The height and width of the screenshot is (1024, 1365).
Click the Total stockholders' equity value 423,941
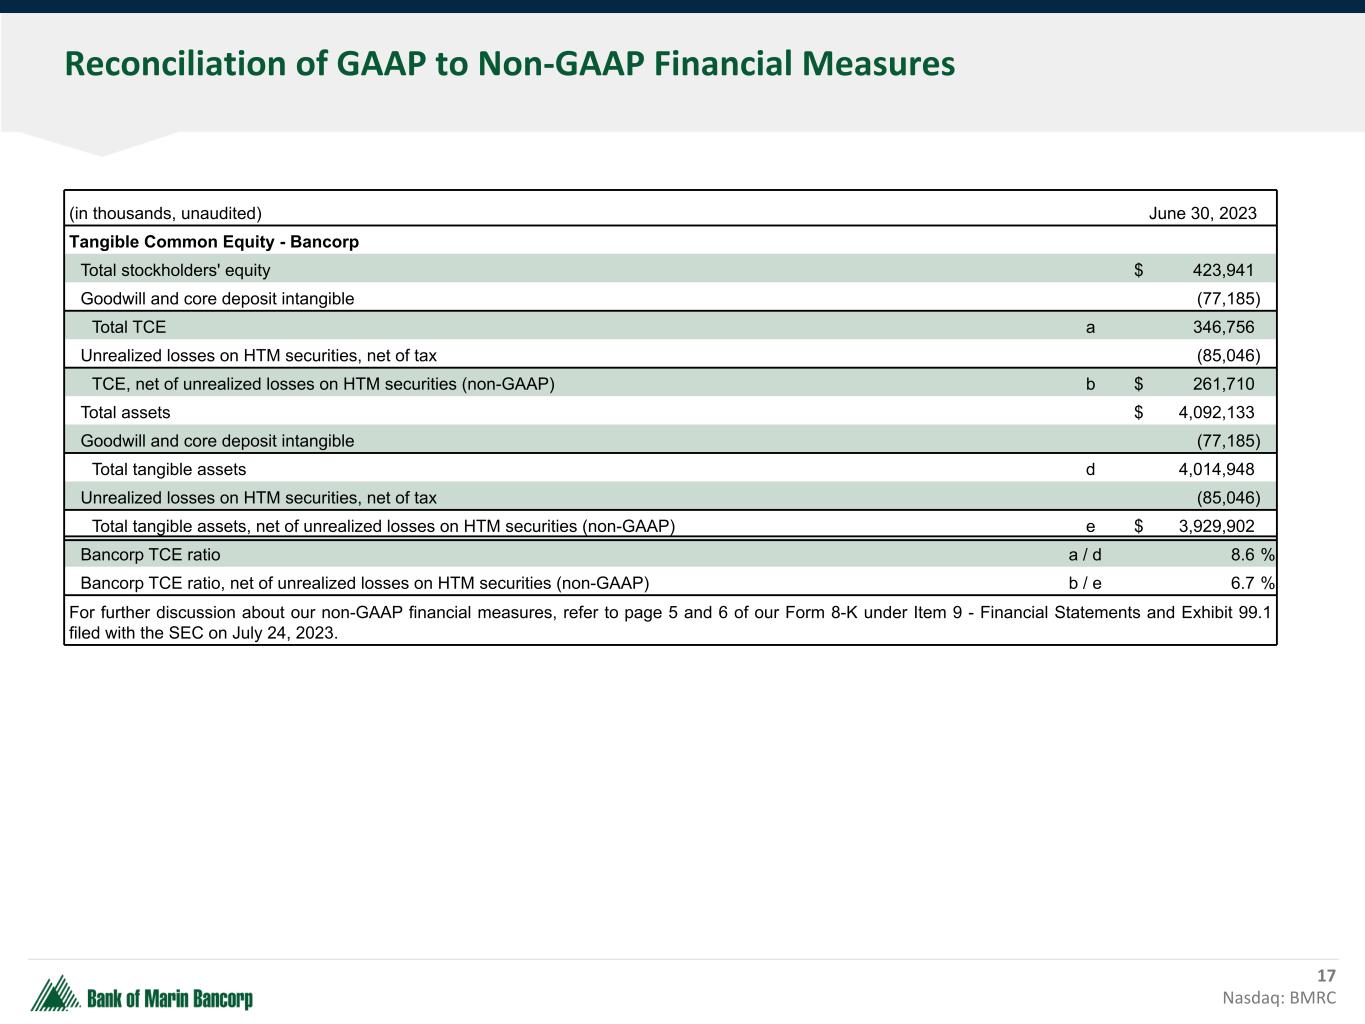(x=1222, y=270)
